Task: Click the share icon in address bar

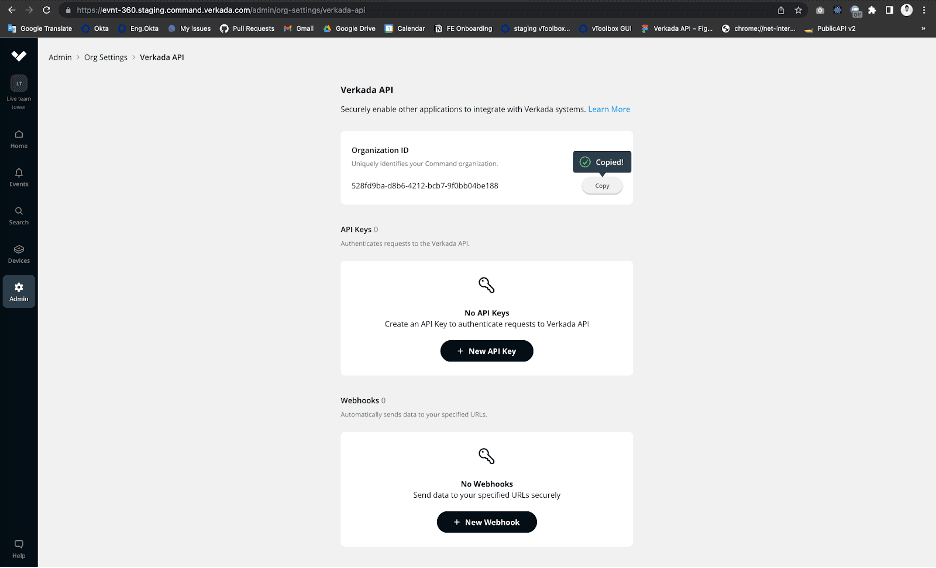Action: [781, 10]
